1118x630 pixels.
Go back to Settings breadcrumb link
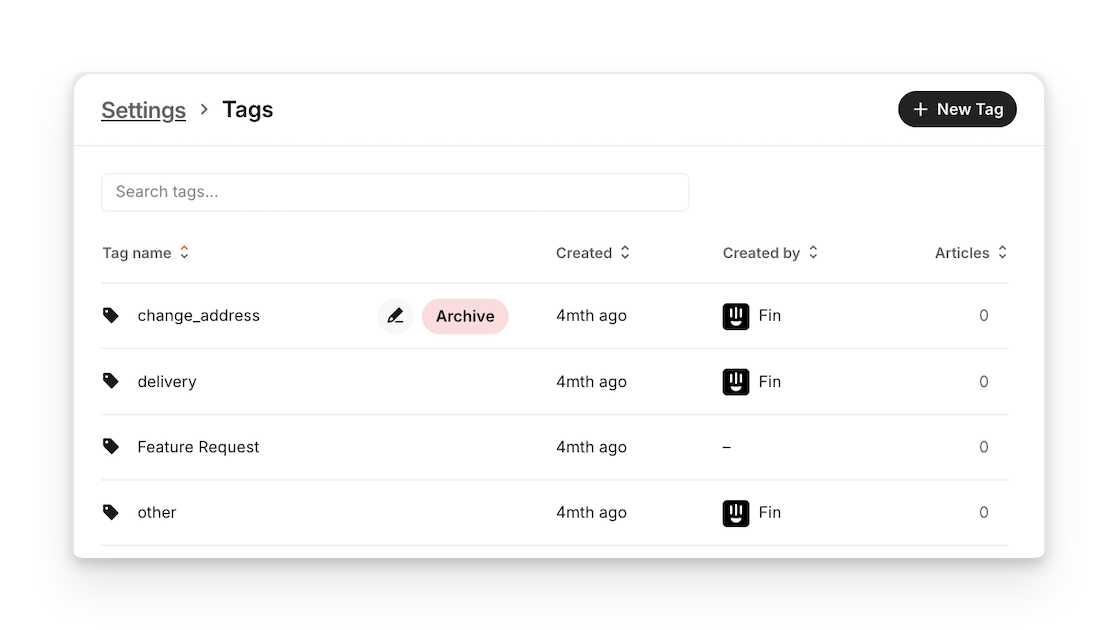pyautogui.click(x=143, y=110)
